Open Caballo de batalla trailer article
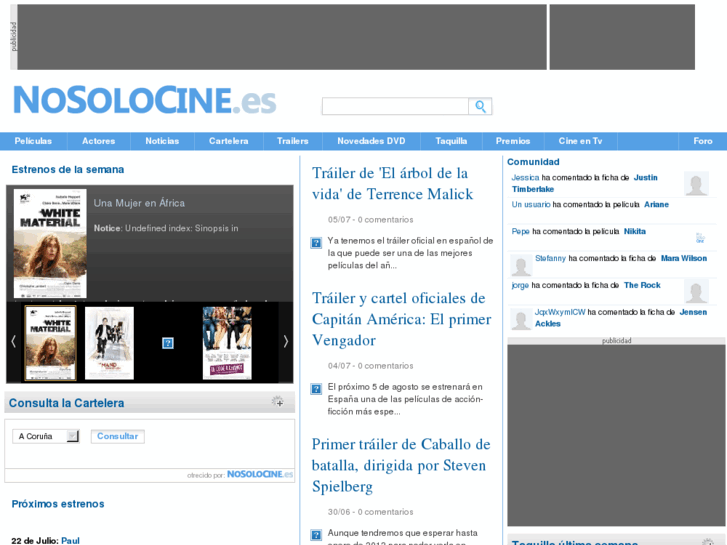 (x=400, y=465)
